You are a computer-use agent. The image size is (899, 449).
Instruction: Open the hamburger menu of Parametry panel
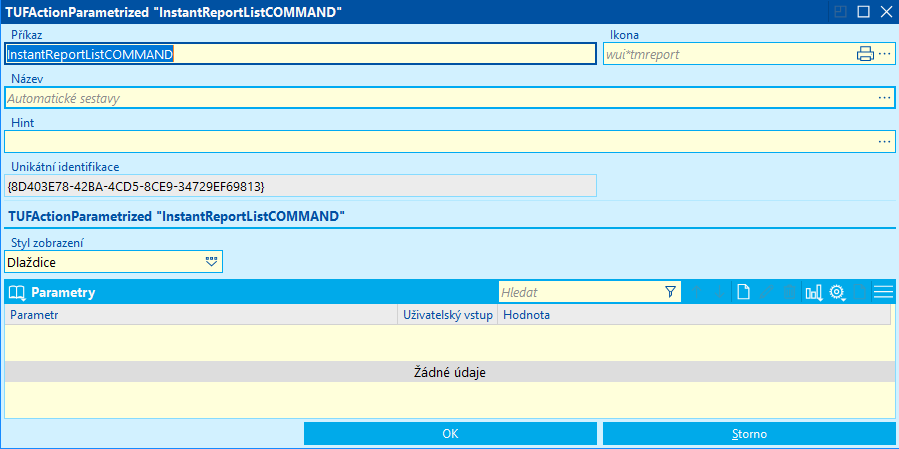(884, 292)
